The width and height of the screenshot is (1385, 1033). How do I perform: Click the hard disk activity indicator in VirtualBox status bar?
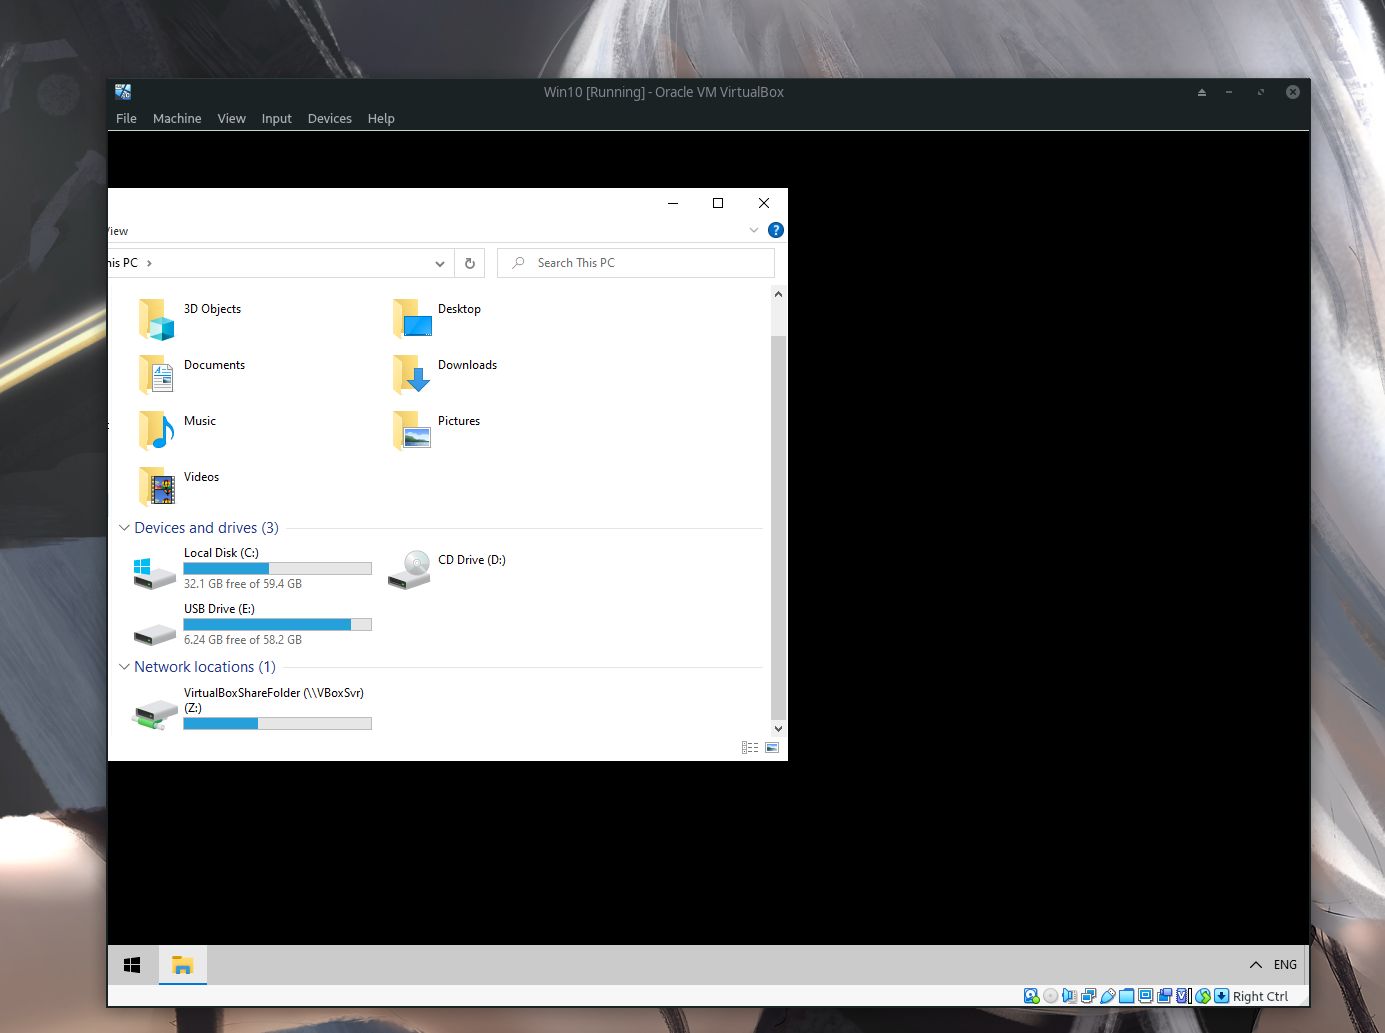pos(1031,995)
